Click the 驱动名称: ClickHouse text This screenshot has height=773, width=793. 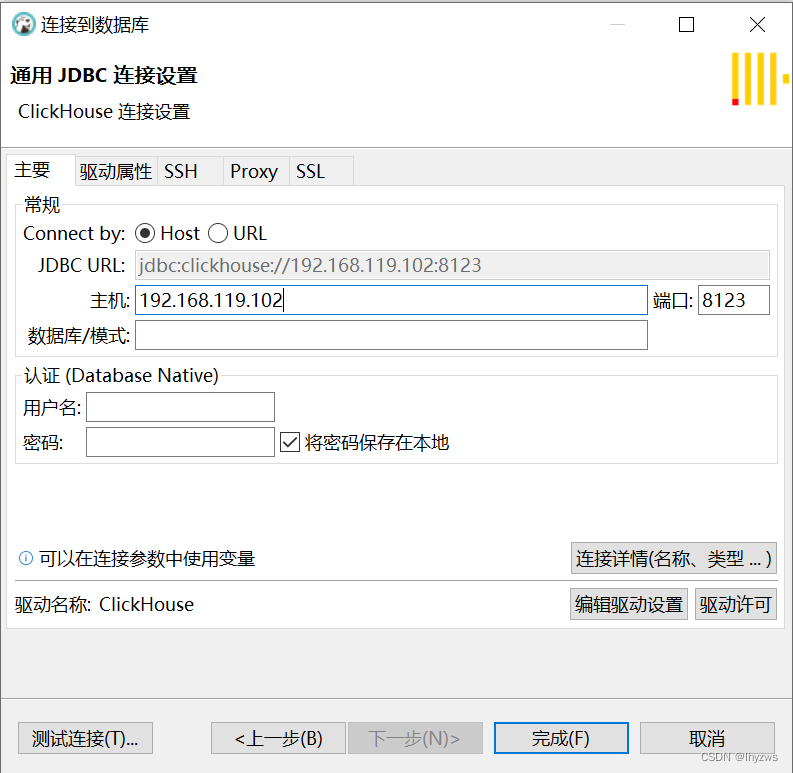coord(104,605)
